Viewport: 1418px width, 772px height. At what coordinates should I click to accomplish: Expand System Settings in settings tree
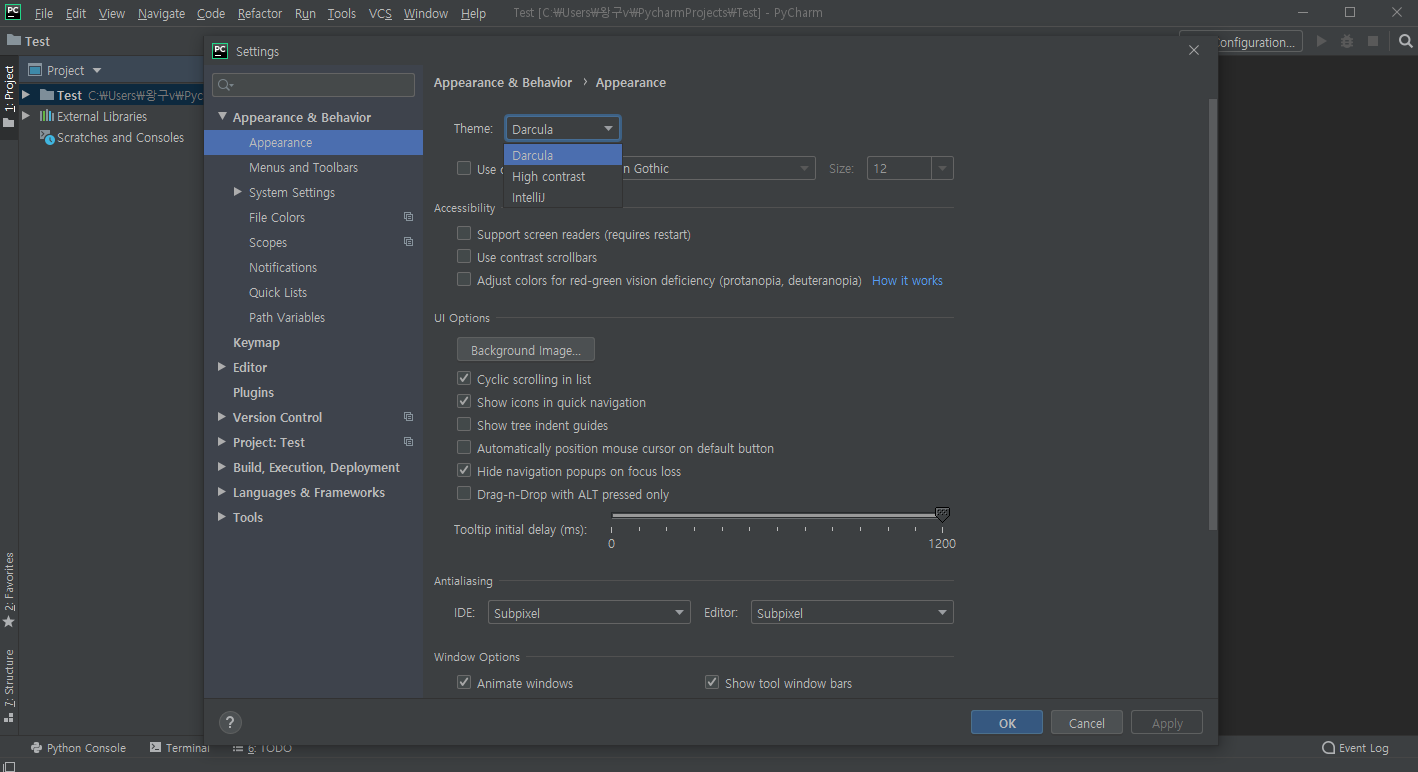click(x=238, y=192)
